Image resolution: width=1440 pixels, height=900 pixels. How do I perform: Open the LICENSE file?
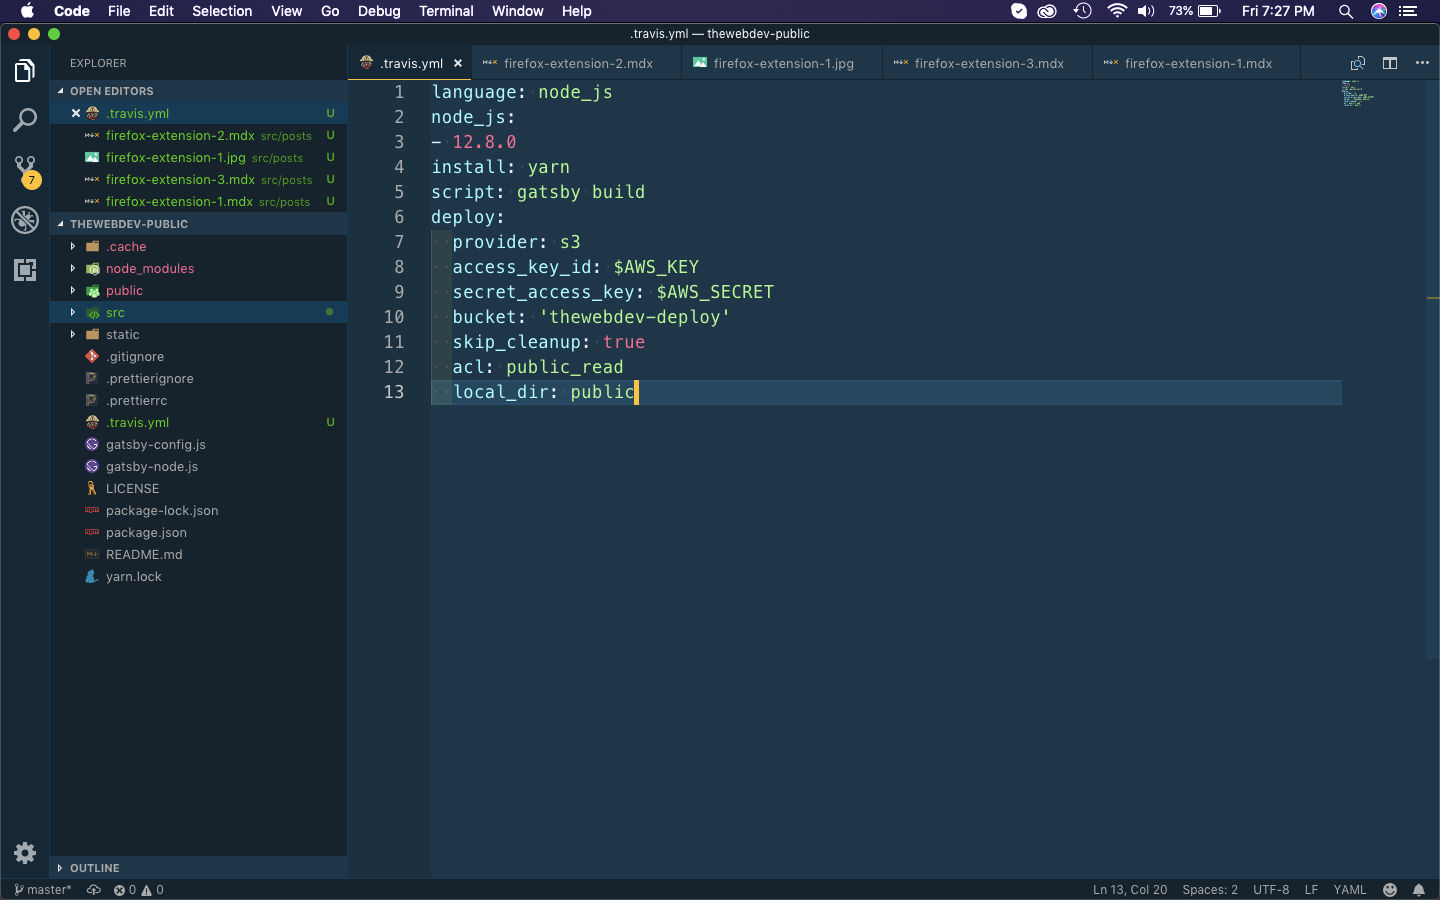[198, 488]
